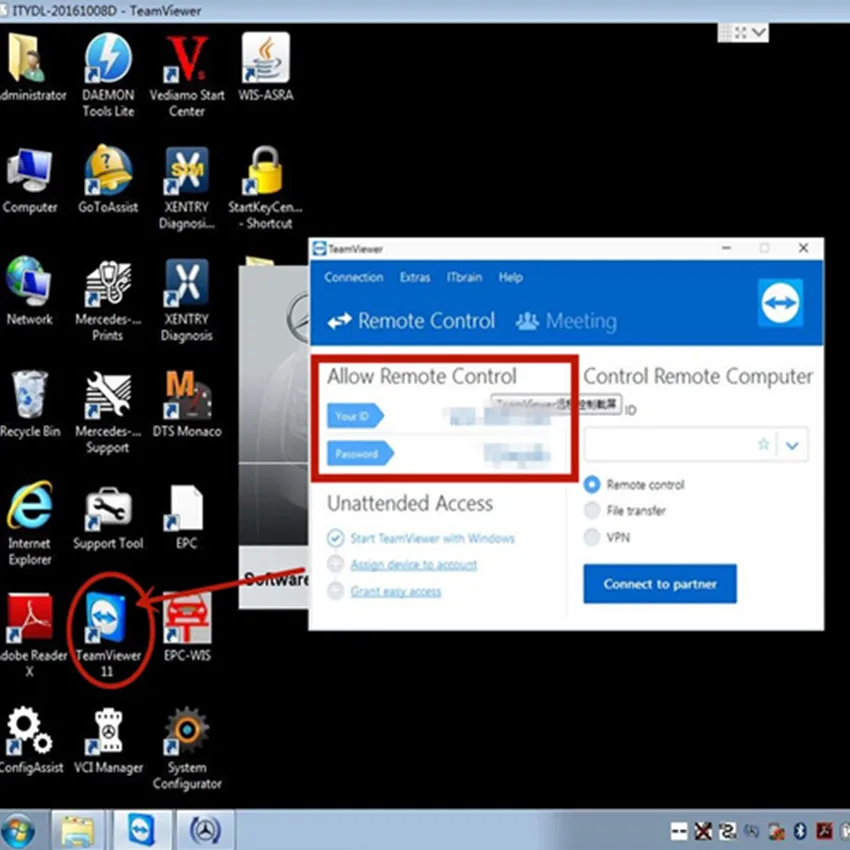This screenshot has height=850, width=850.
Task: Open the Internet Explorer icon
Action: coord(29,506)
